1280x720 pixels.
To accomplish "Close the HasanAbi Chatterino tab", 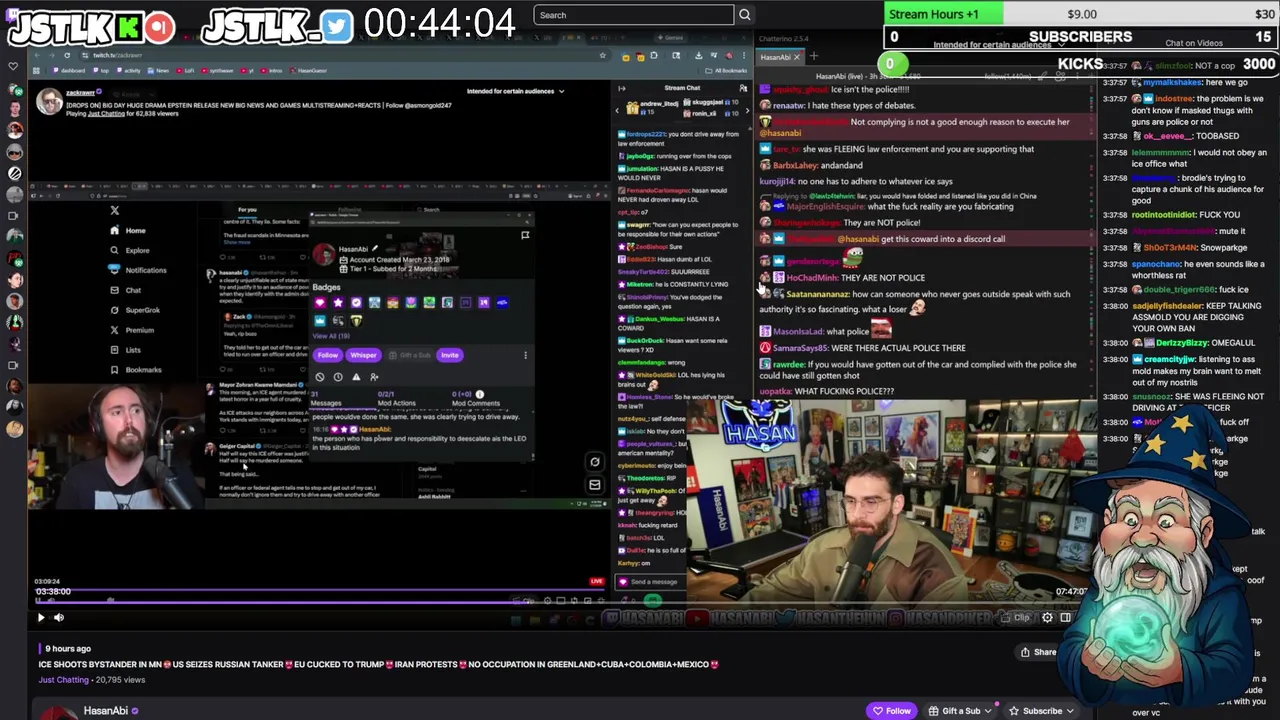I will tap(797, 57).
